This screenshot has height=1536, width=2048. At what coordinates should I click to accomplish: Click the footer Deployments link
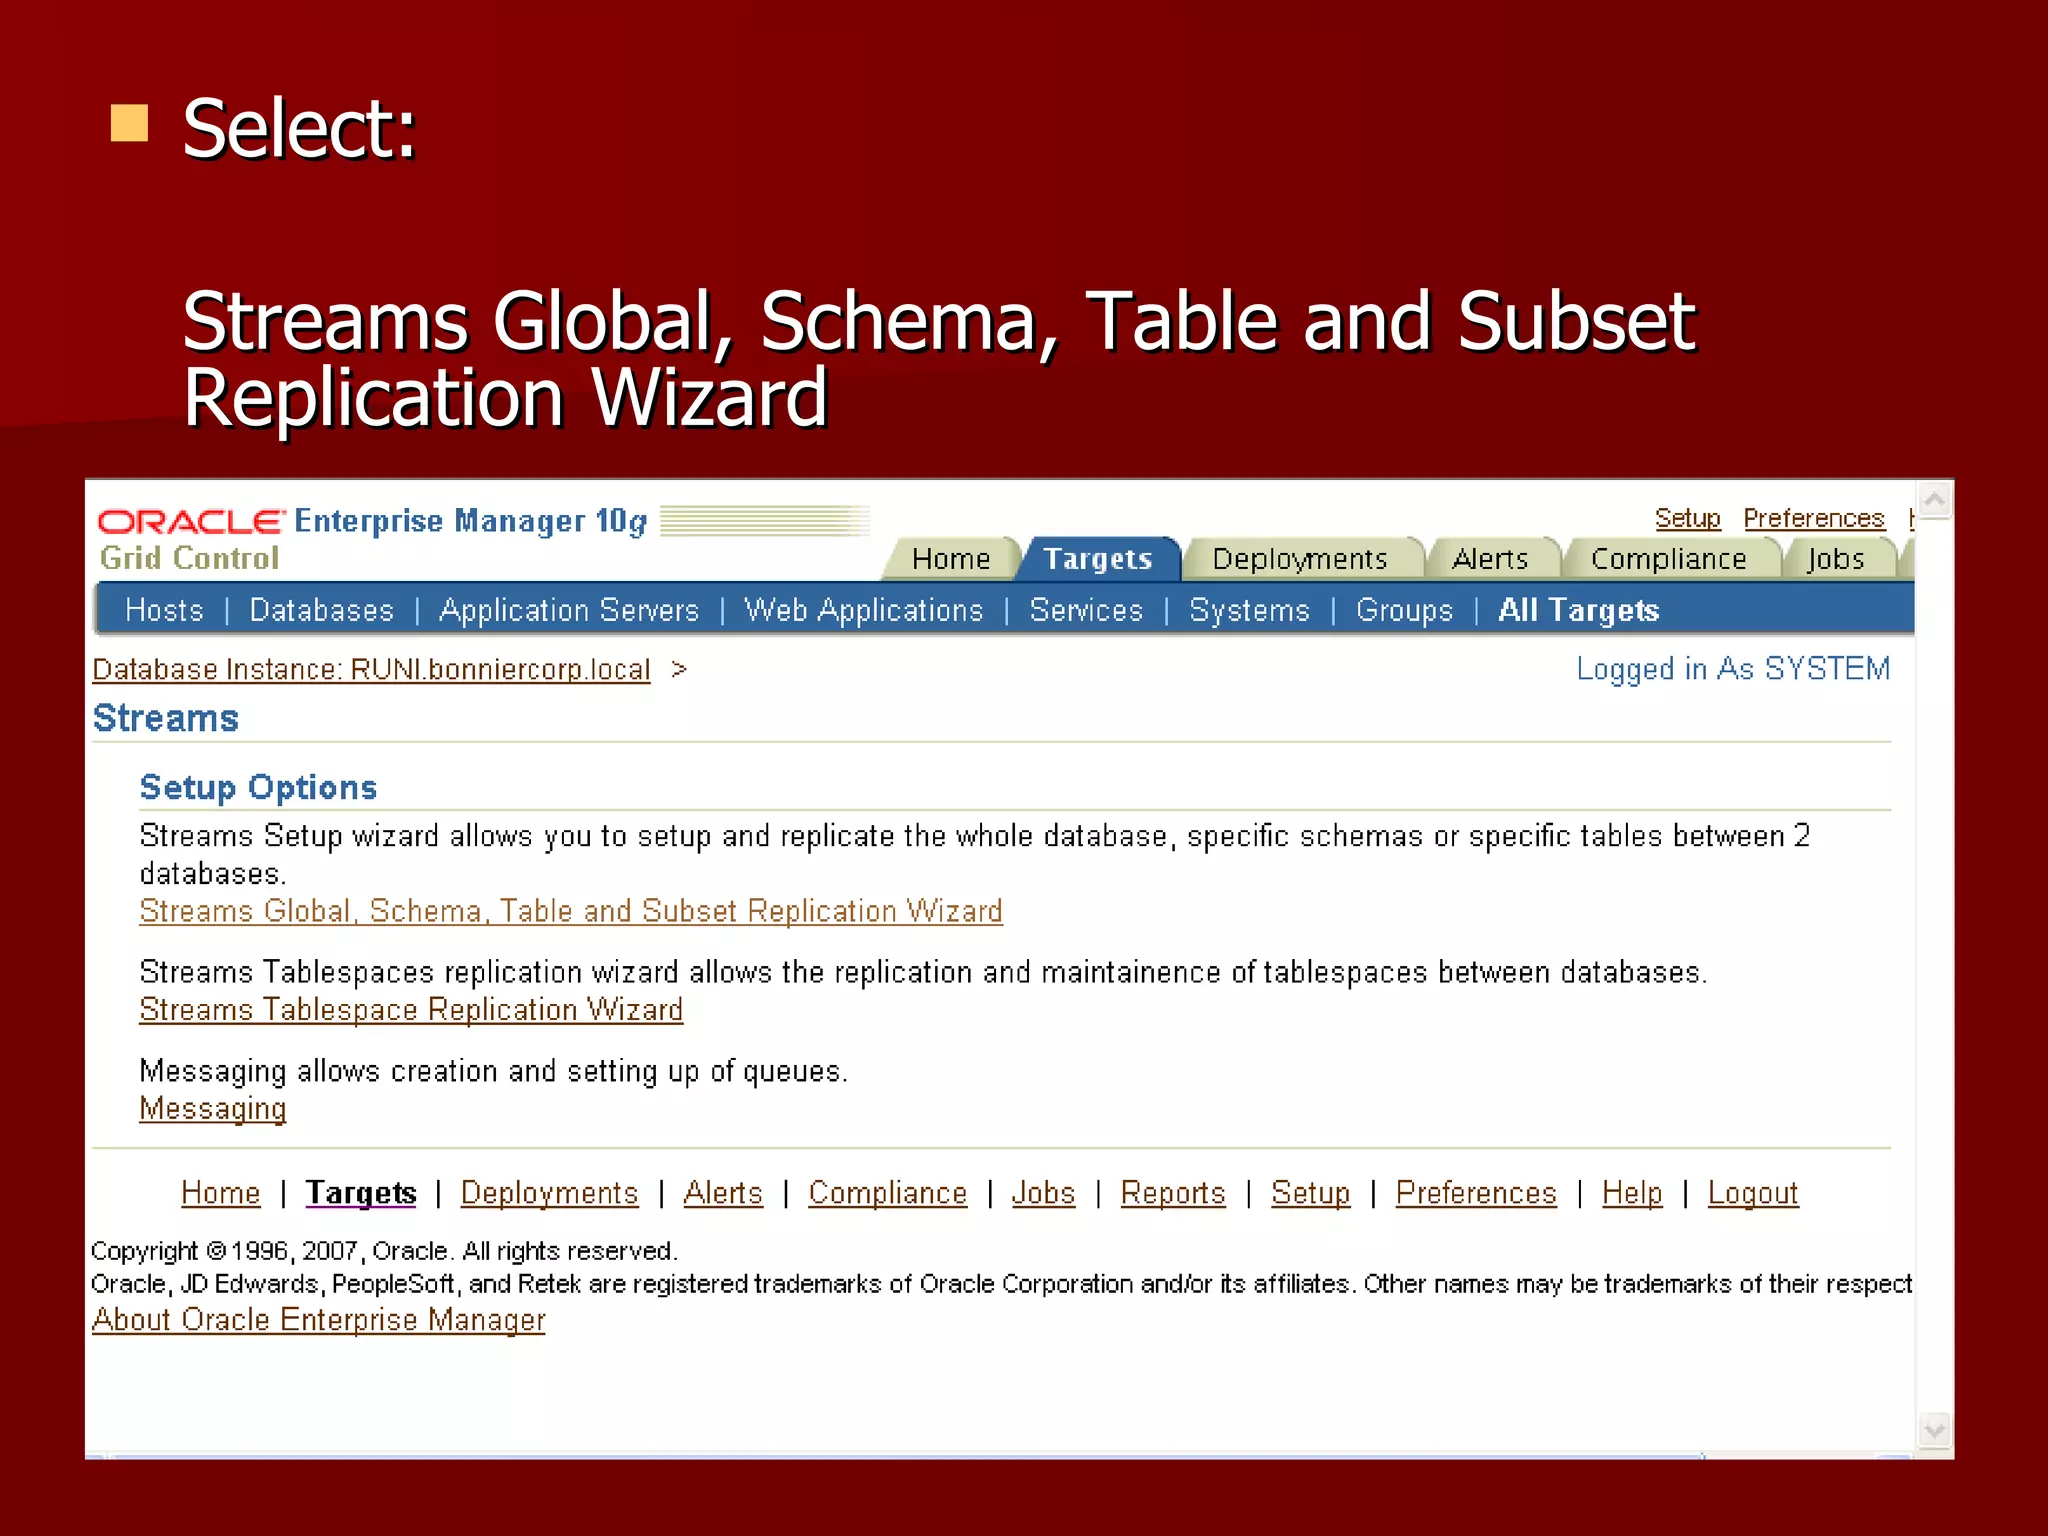point(549,1193)
